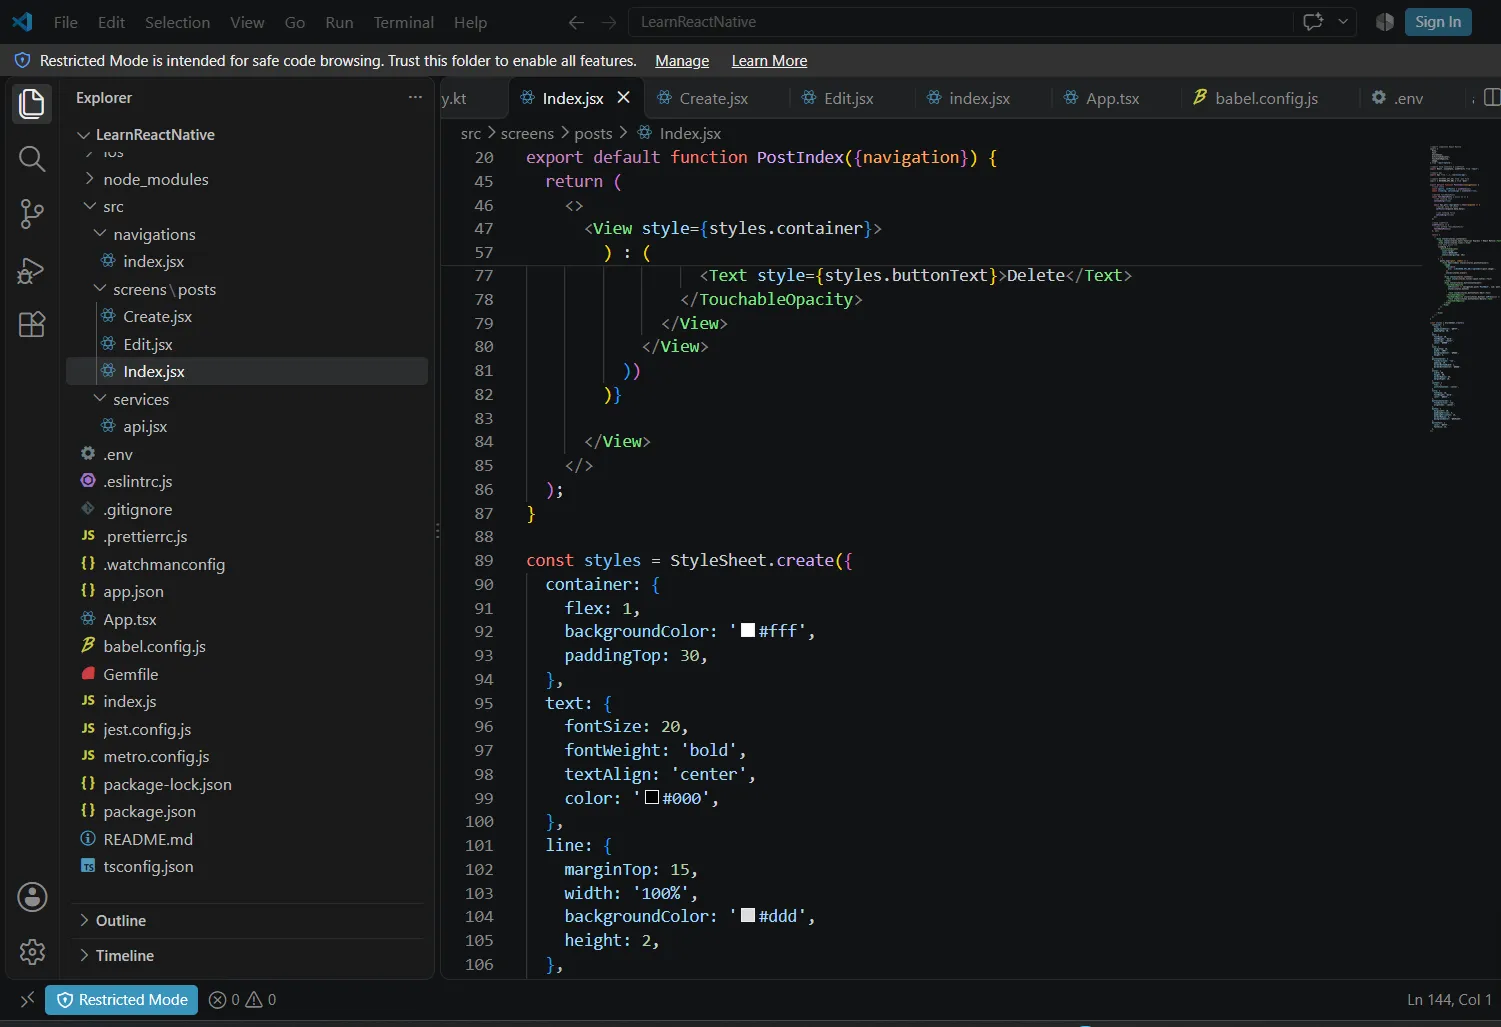Image resolution: width=1501 pixels, height=1027 pixels.
Task: Open the Extensions view icon
Action: pos(32,324)
